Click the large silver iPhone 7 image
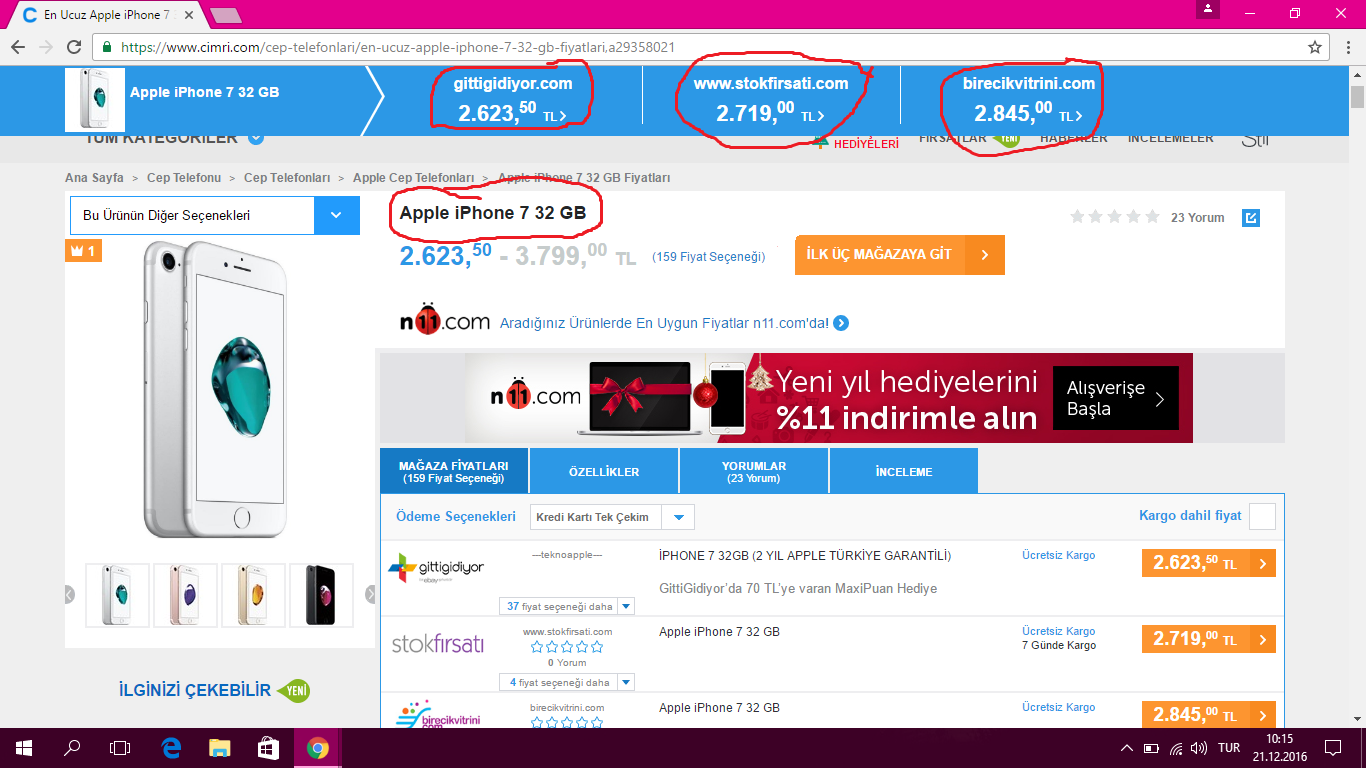This screenshot has width=1366, height=768. click(x=215, y=390)
